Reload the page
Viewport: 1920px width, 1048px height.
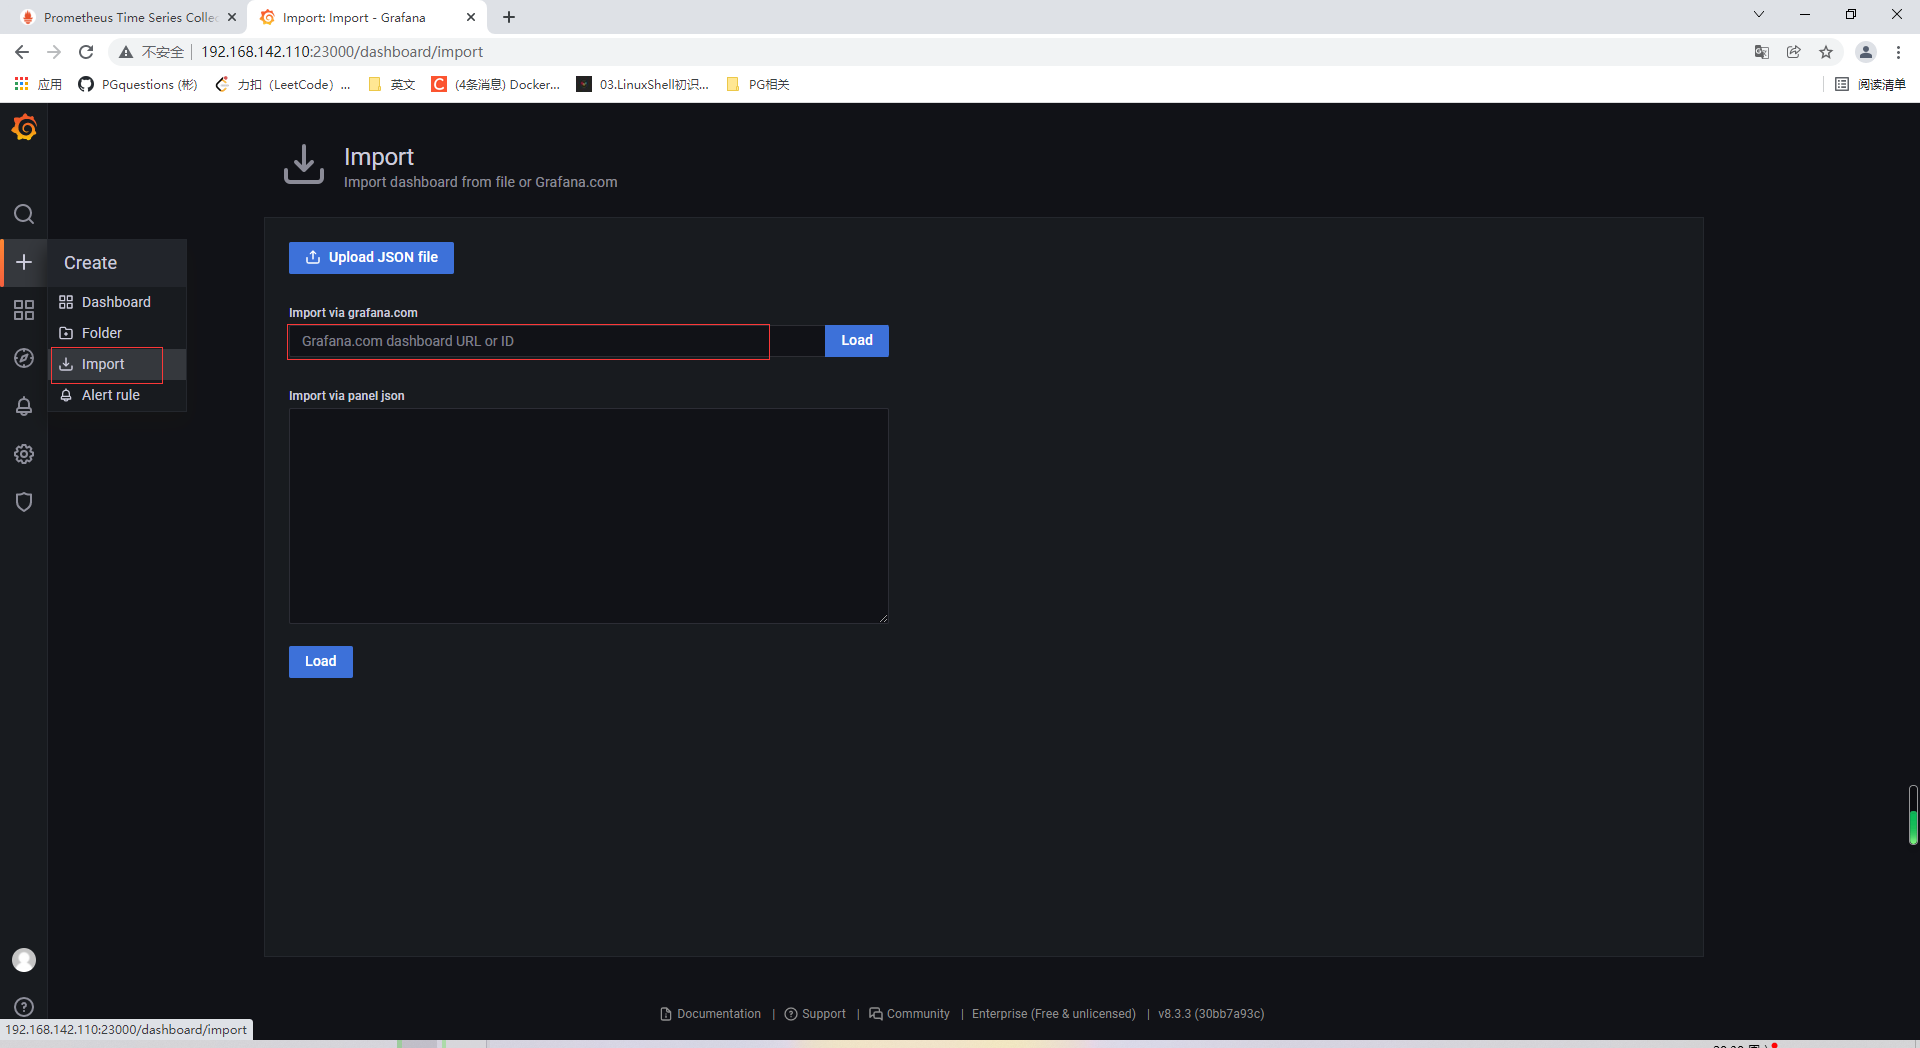click(86, 52)
